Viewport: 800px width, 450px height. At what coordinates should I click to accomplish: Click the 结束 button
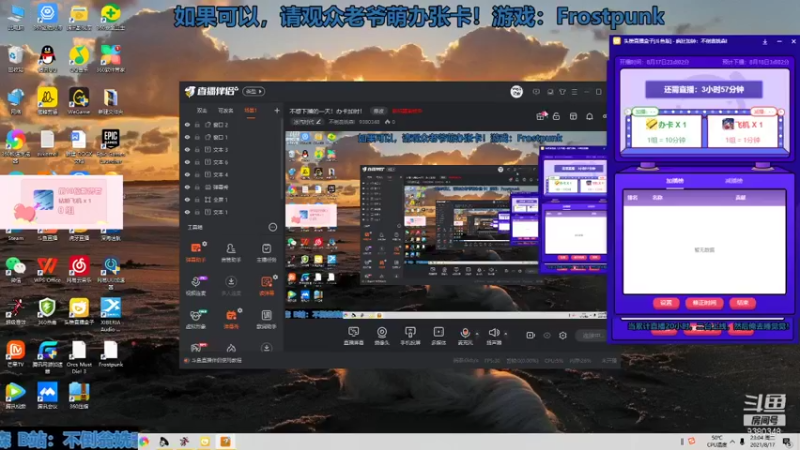pos(742,303)
